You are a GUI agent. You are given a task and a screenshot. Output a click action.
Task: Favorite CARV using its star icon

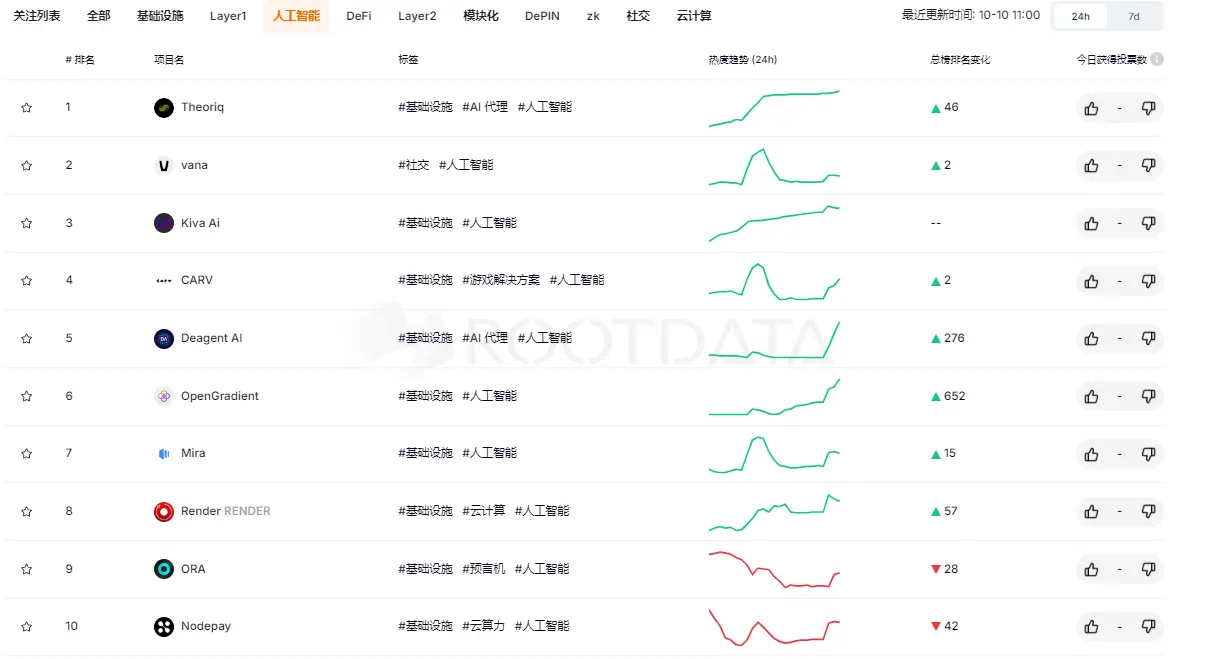click(26, 280)
